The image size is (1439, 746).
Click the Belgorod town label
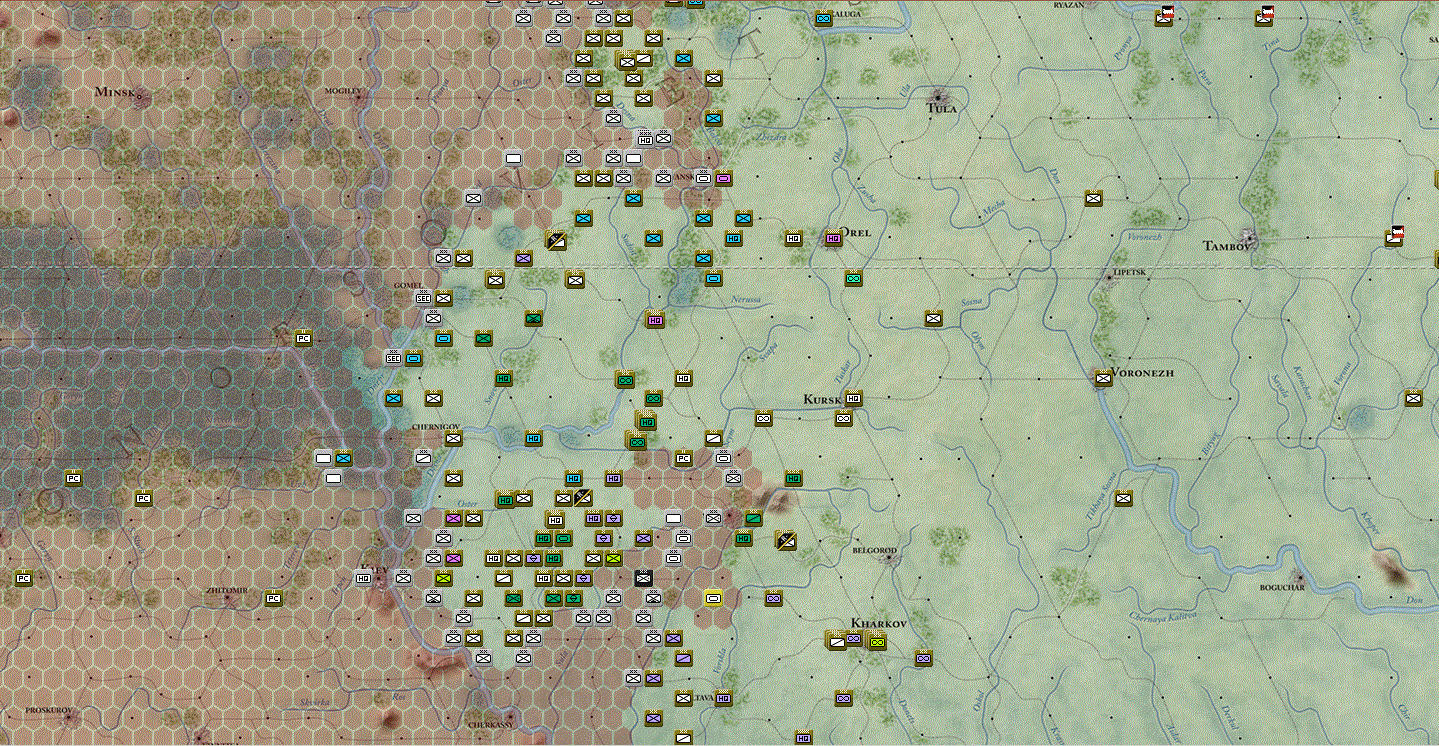(x=874, y=550)
